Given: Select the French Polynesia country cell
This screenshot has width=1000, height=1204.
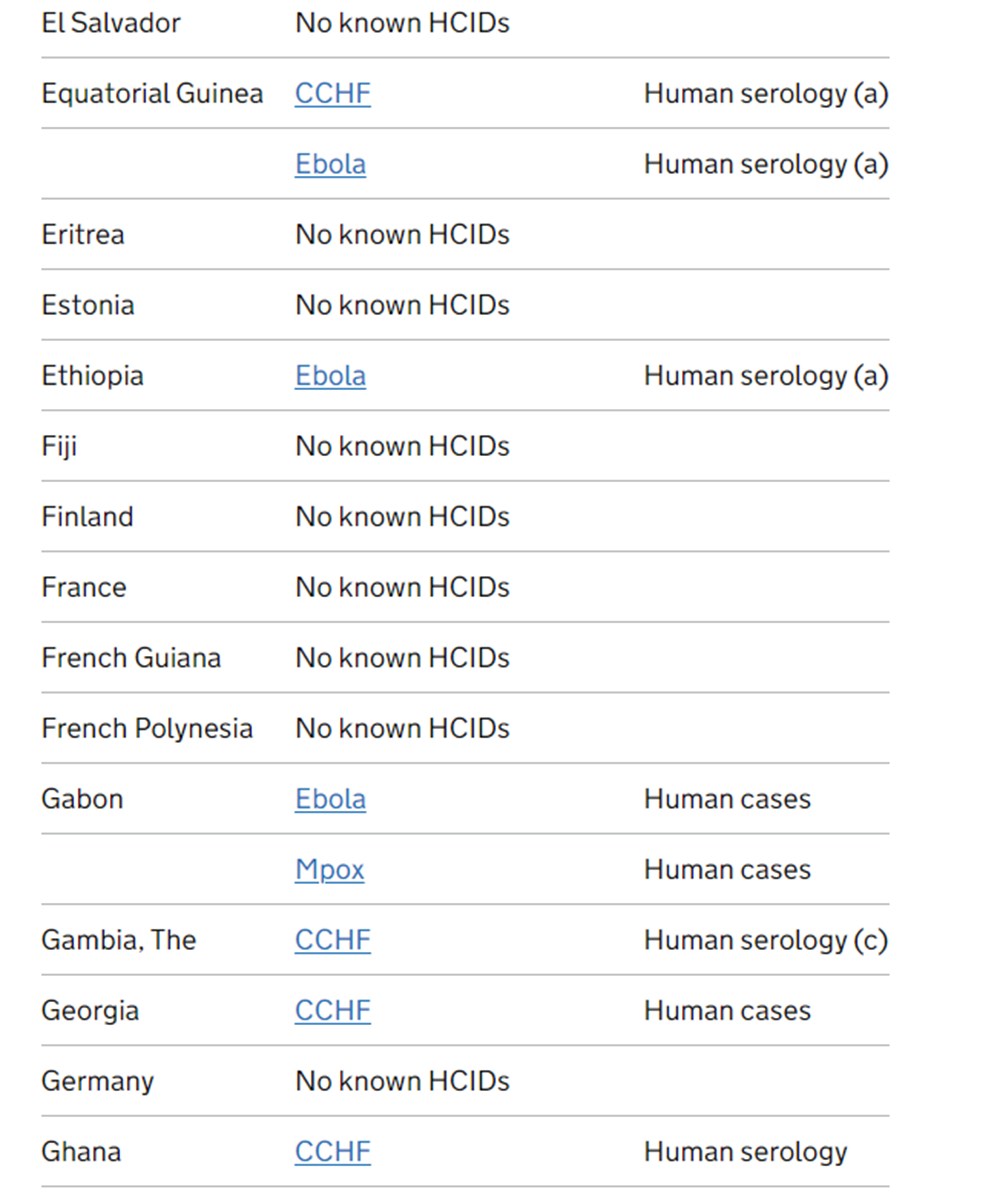Looking at the screenshot, I should [x=147, y=729].
